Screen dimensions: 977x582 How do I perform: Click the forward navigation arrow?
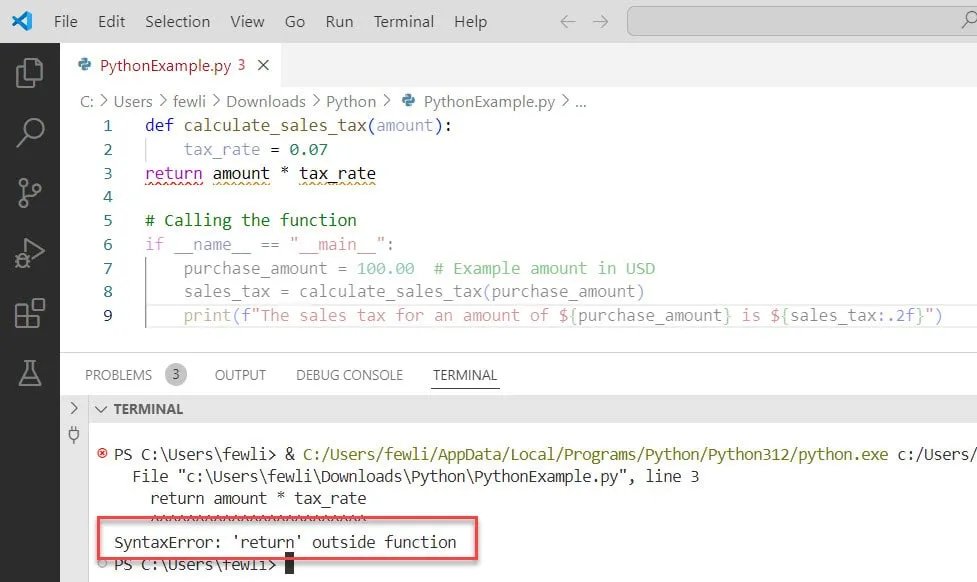[600, 21]
